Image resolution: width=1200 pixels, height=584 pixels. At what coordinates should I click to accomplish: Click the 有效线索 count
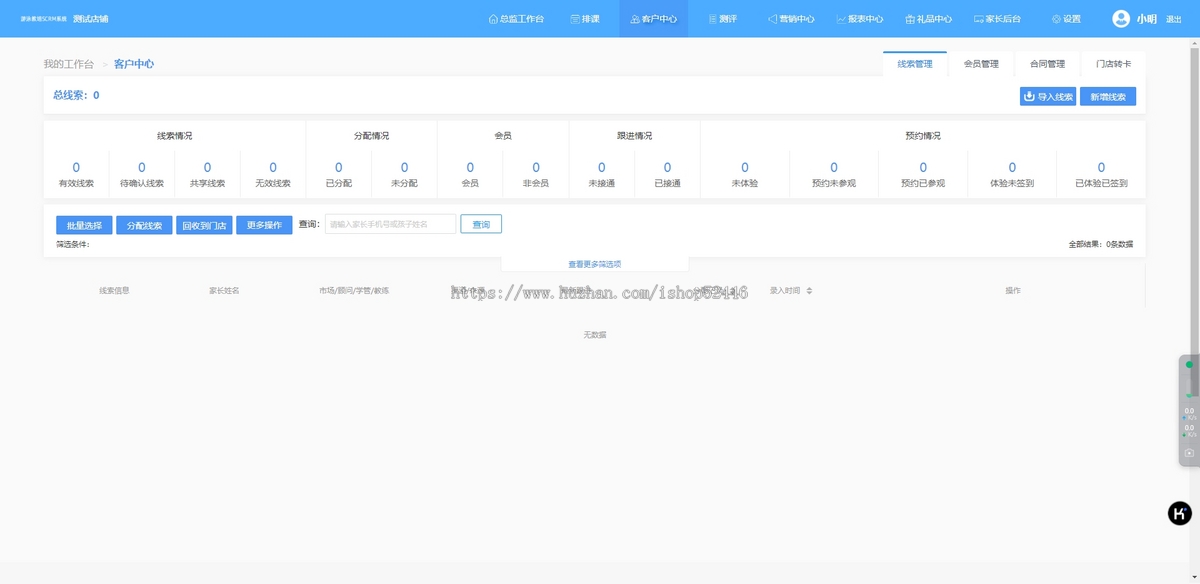click(76, 168)
